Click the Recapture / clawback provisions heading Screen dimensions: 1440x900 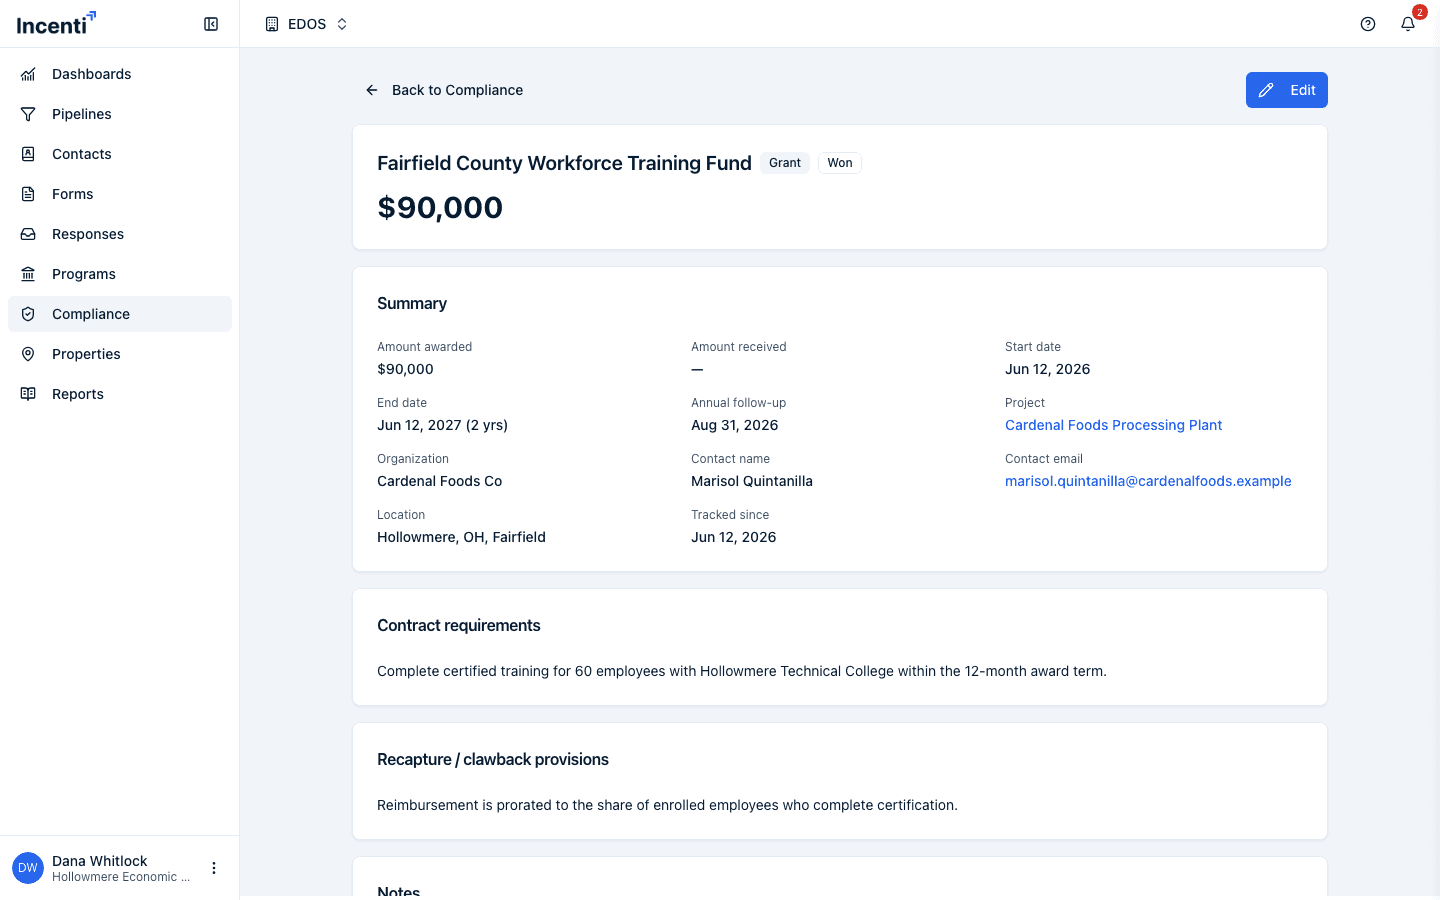pyautogui.click(x=493, y=759)
